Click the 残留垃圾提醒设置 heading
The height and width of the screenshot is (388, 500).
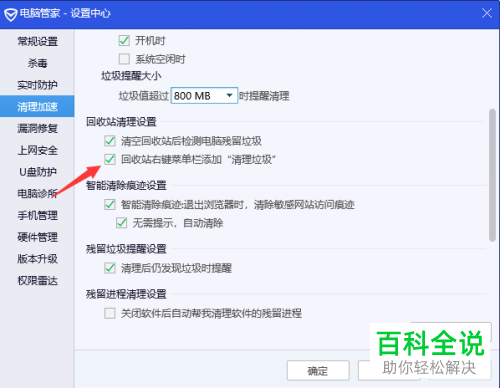pyautogui.click(x=126, y=249)
